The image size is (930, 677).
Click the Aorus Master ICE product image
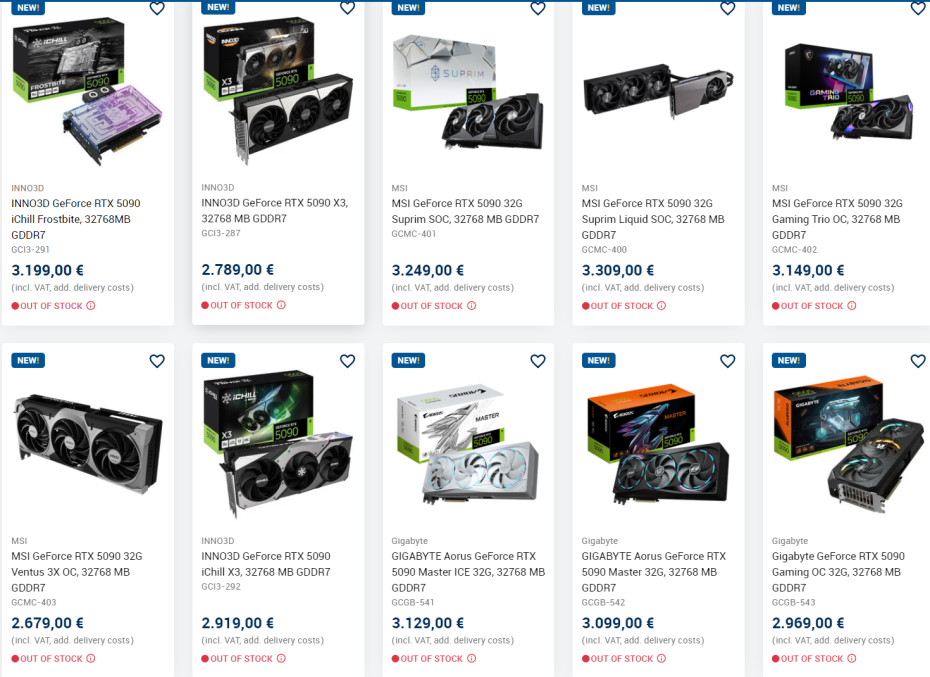tap(468, 443)
